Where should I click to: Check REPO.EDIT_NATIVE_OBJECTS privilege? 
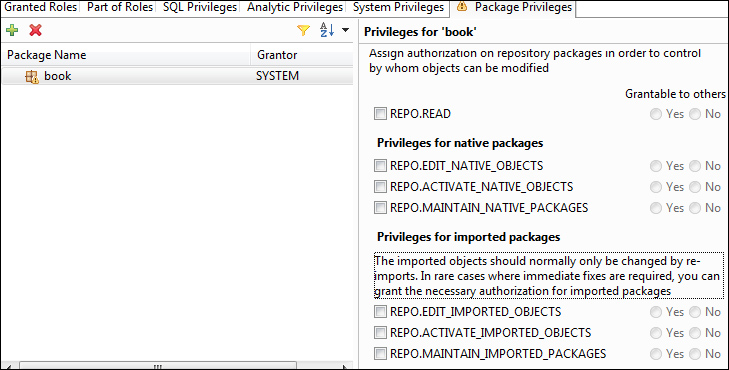point(380,165)
